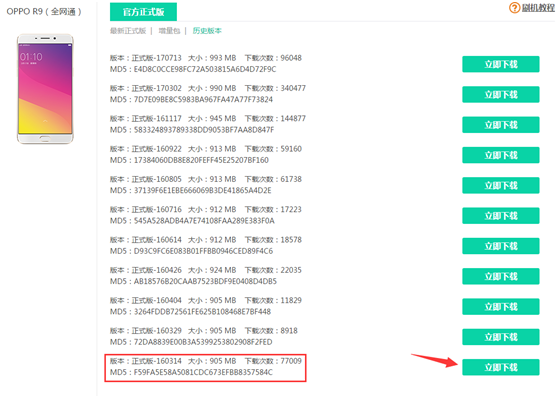Click the 正式版-161117 version info line
The height and width of the screenshot is (398, 558).
208,119
